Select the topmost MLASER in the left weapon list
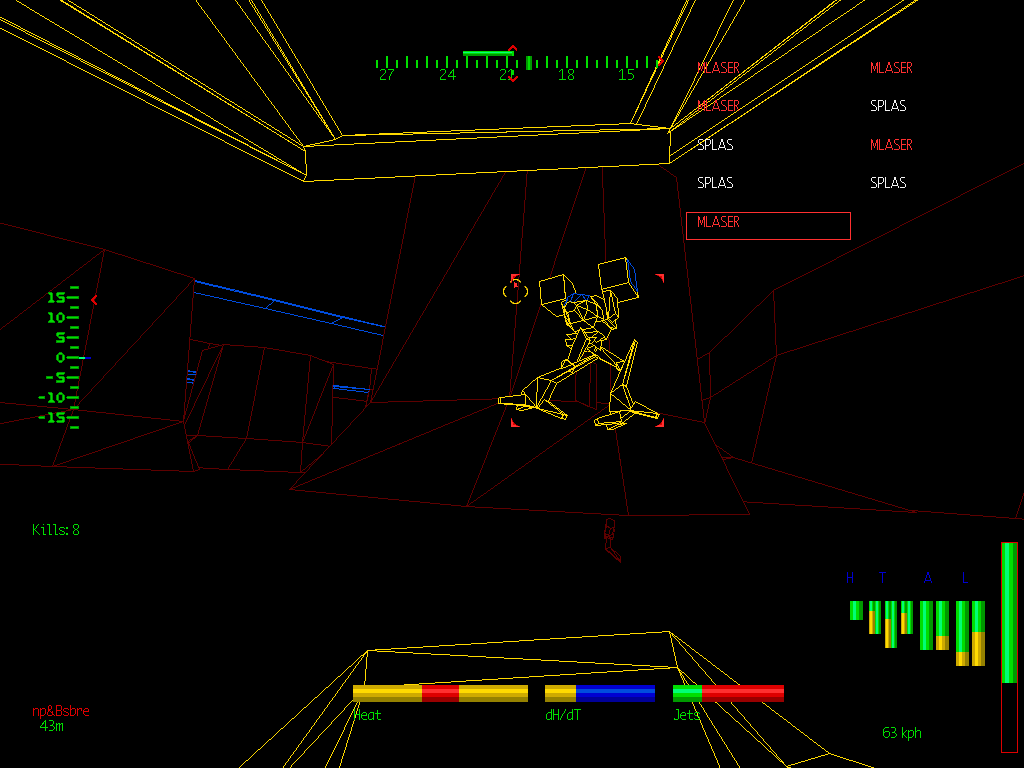1024x768 pixels. [x=717, y=68]
